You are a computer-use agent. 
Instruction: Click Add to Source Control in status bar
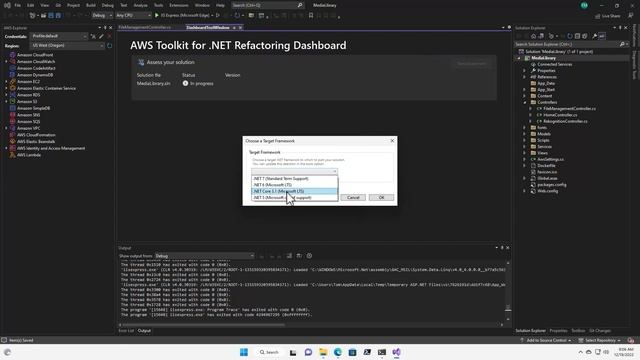click(546, 340)
